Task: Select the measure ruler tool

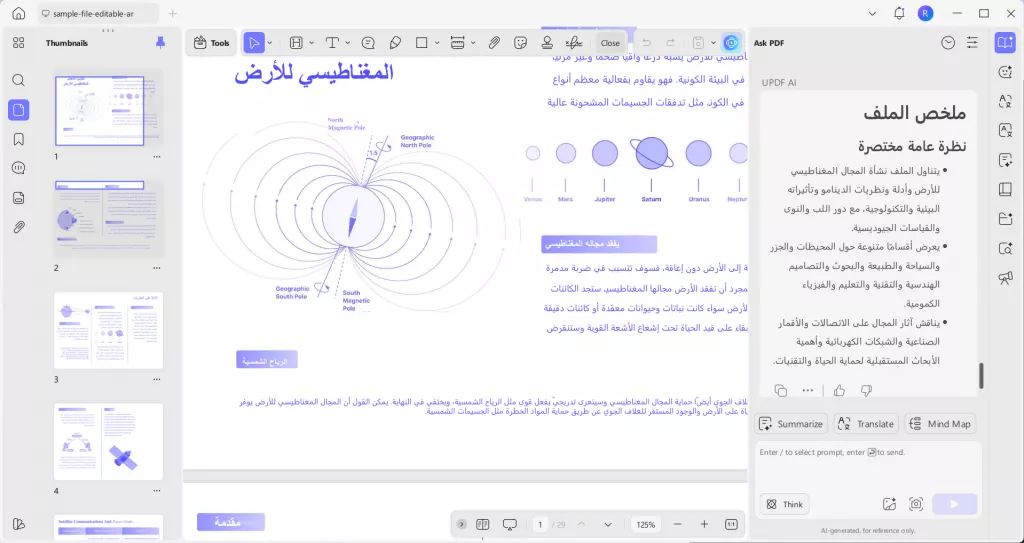Action: point(457,43)
